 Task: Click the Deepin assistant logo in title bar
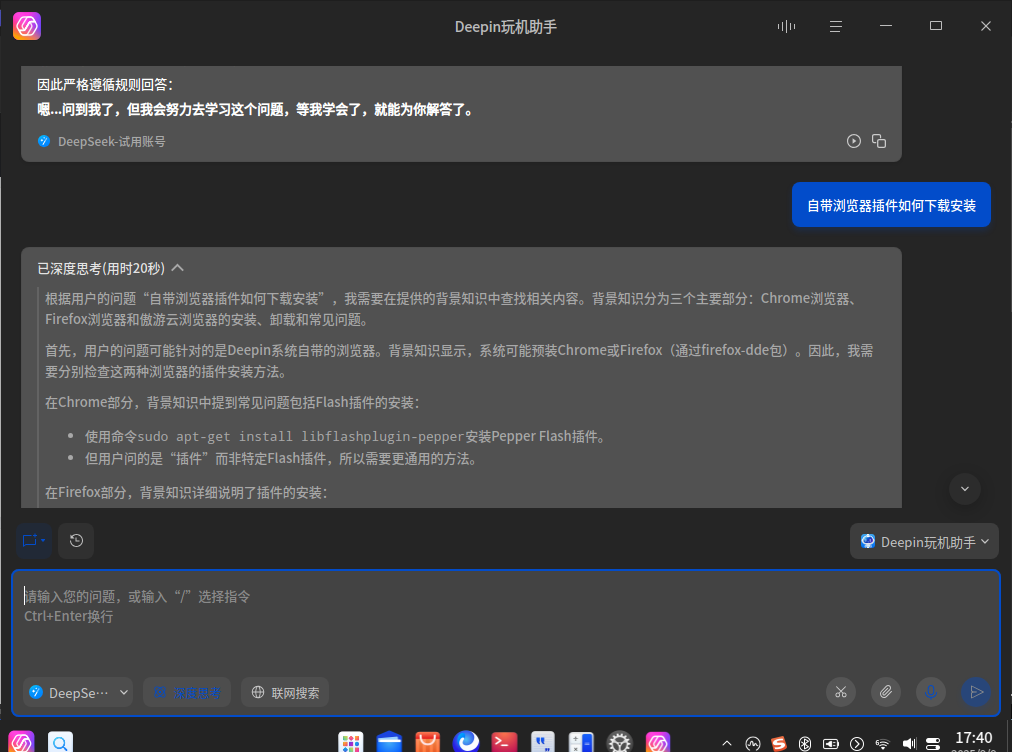[27, 26]
